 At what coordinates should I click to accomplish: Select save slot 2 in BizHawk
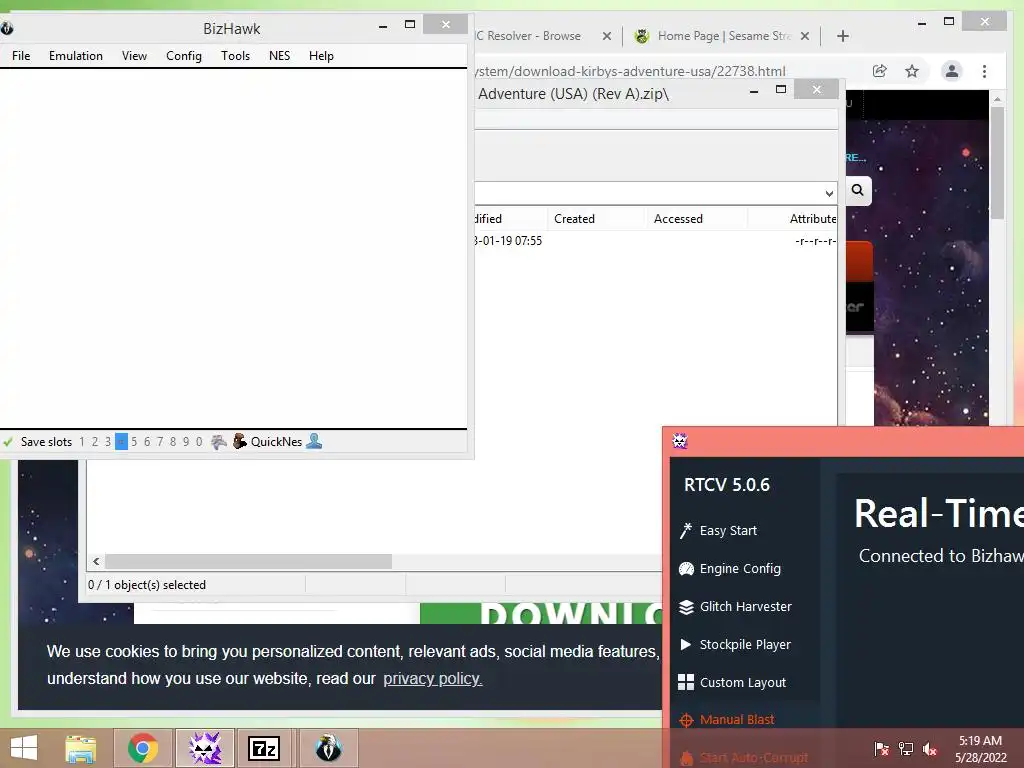95,442
